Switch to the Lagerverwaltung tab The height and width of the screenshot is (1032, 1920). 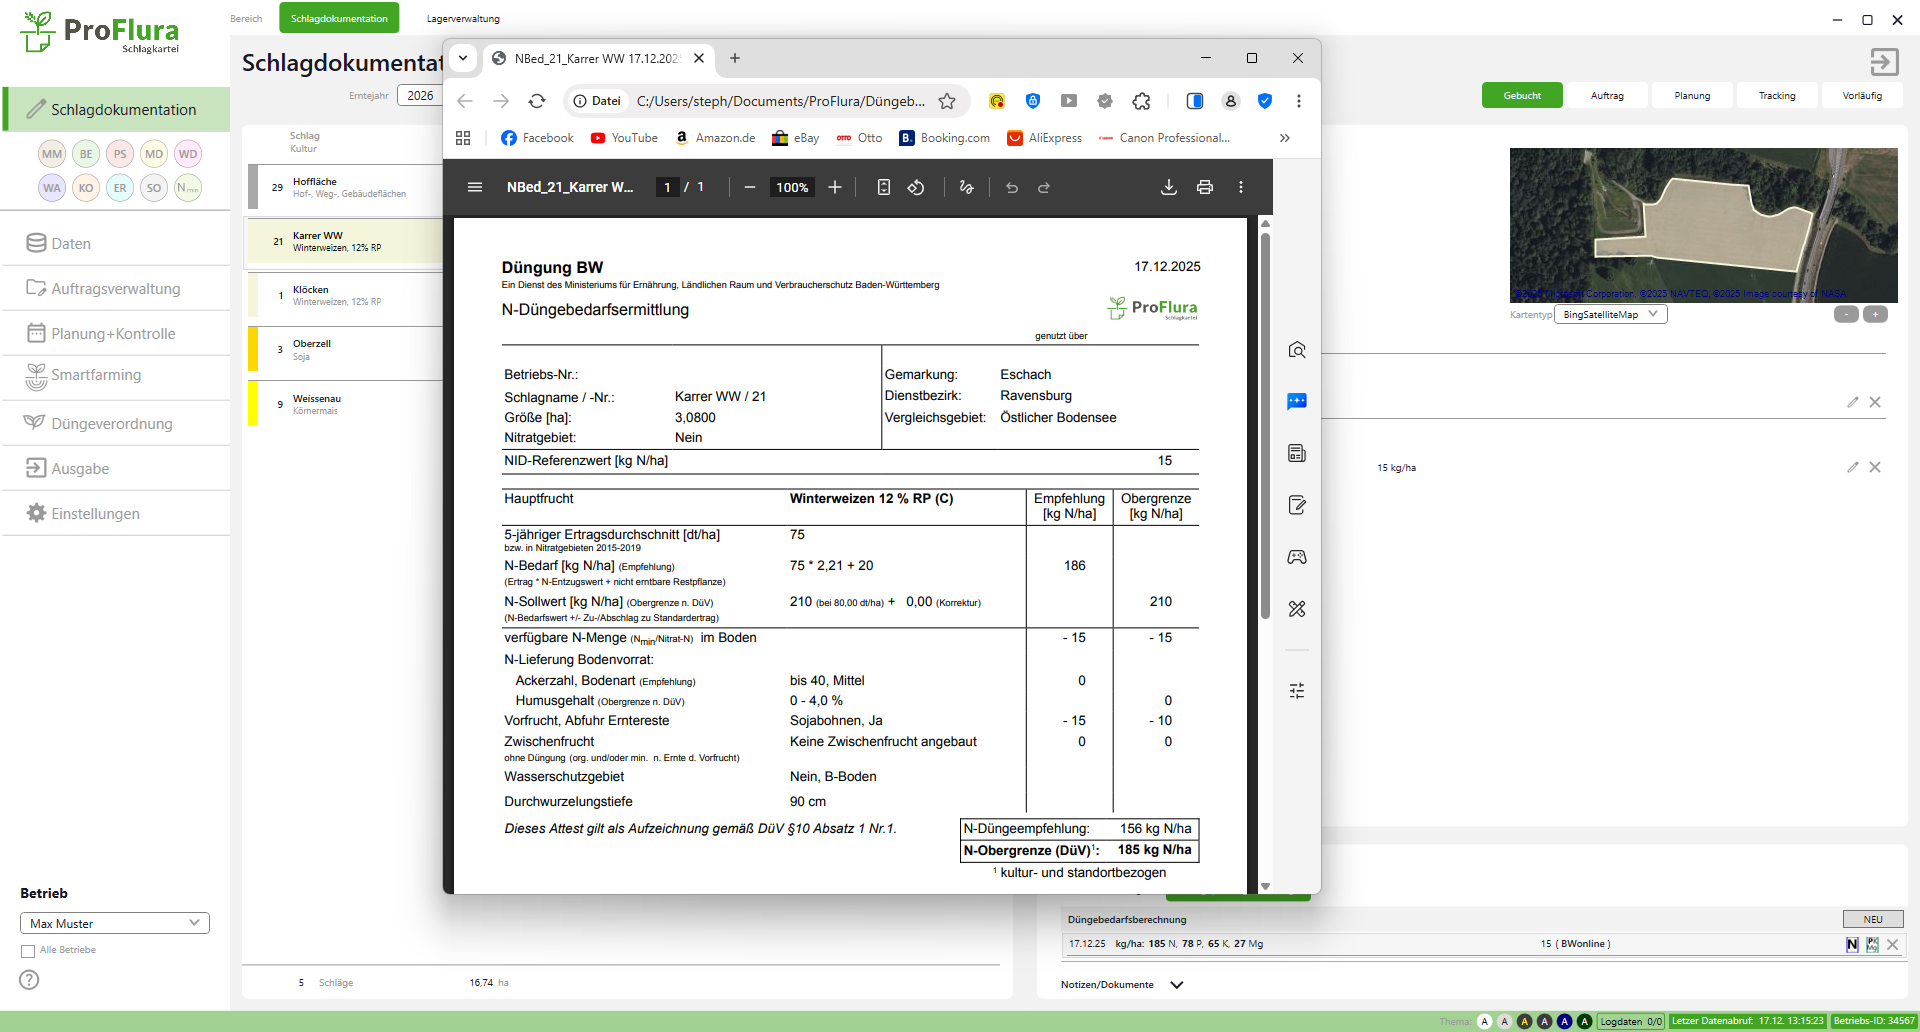(463, 18)
